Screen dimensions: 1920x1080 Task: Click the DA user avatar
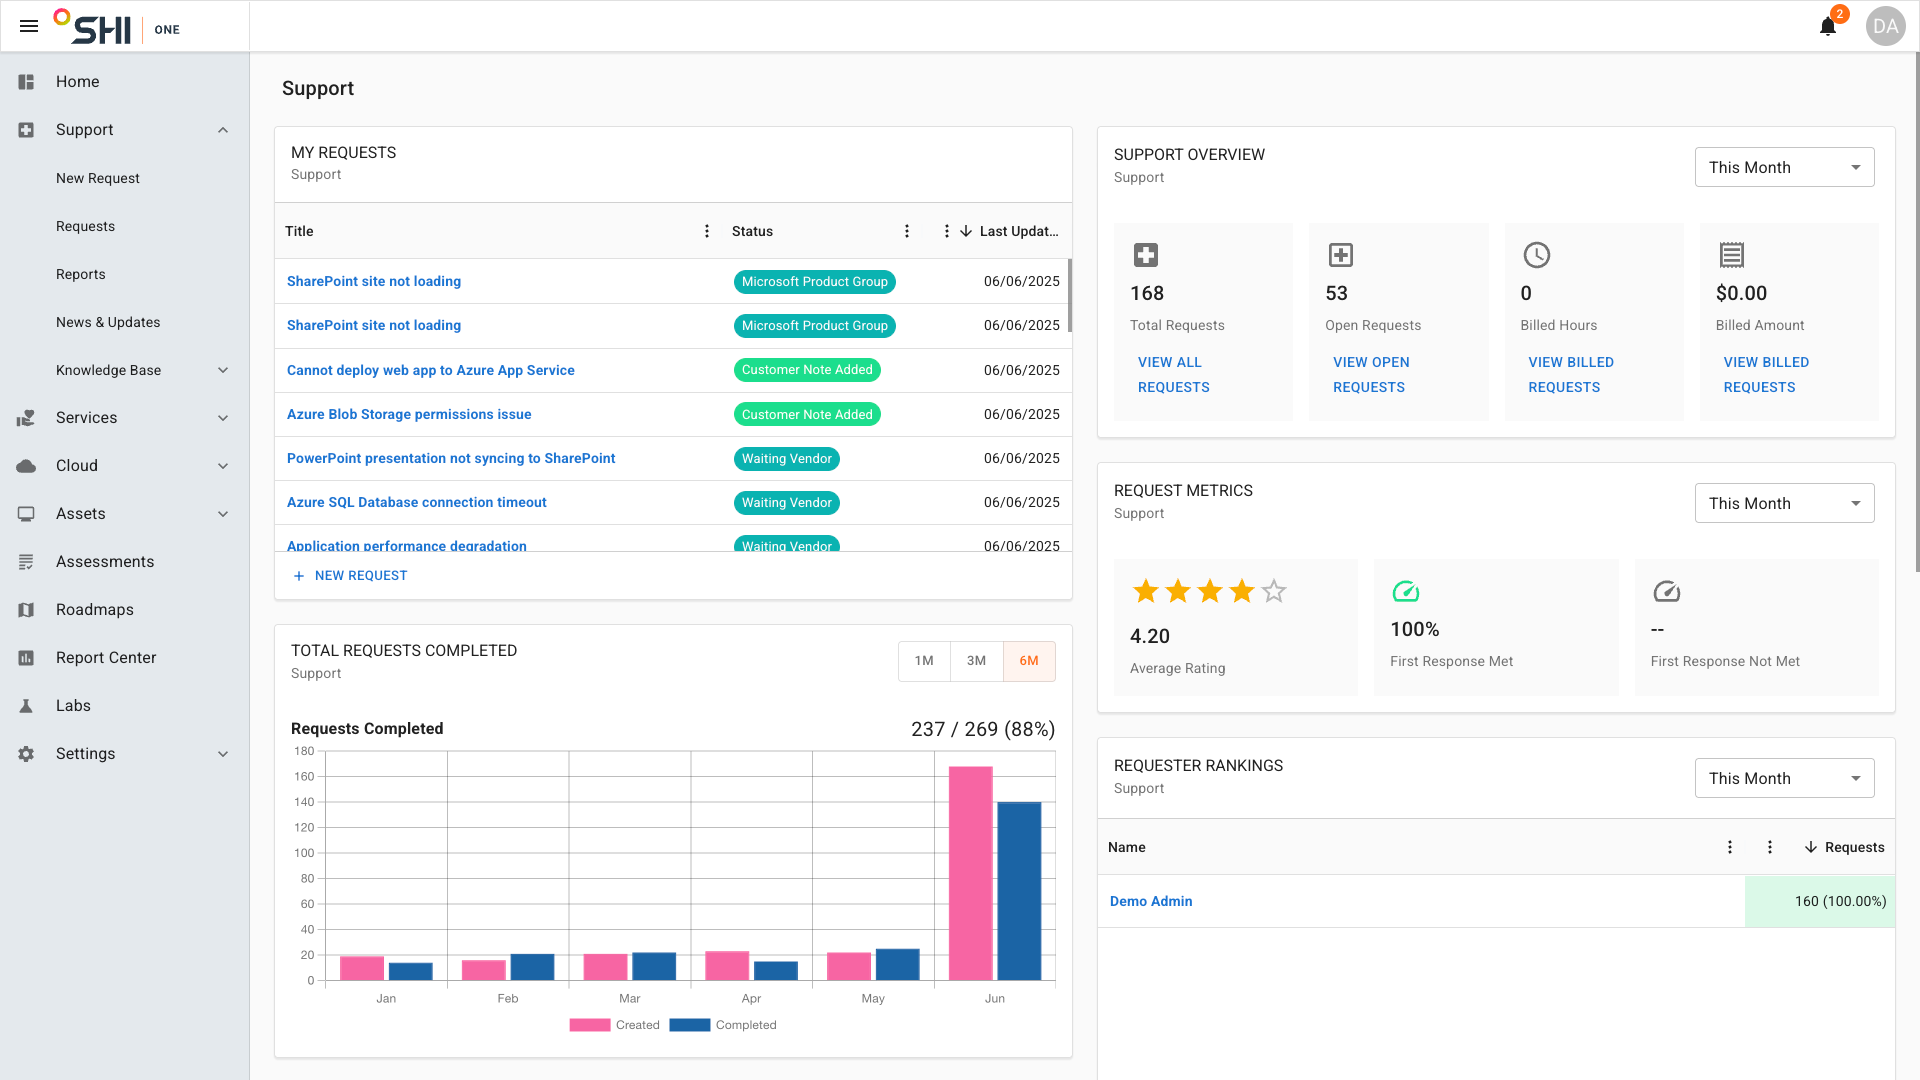pos(1885,27)
